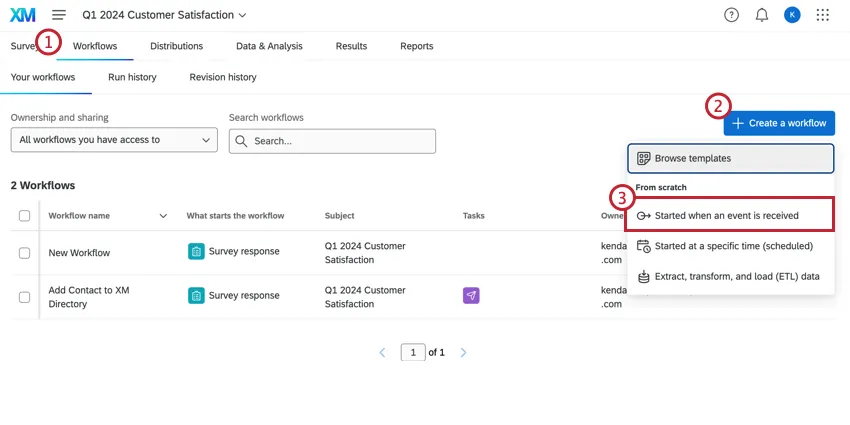Check the Add Contact to XM Directory checkbox
This screenshot has height=425, width=850.
[24, 296]
